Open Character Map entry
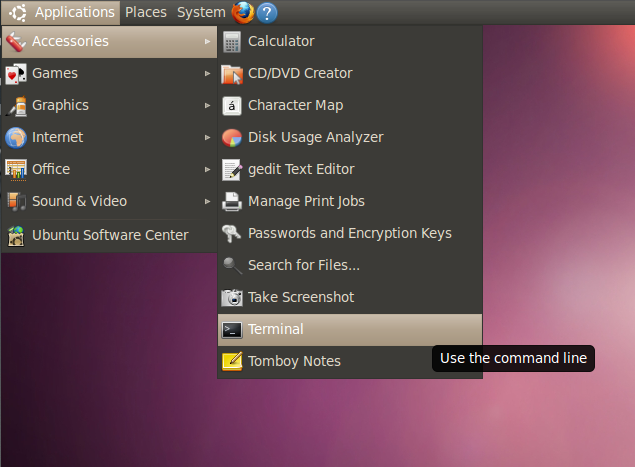 pyautogui.click(x=350, y=105)
